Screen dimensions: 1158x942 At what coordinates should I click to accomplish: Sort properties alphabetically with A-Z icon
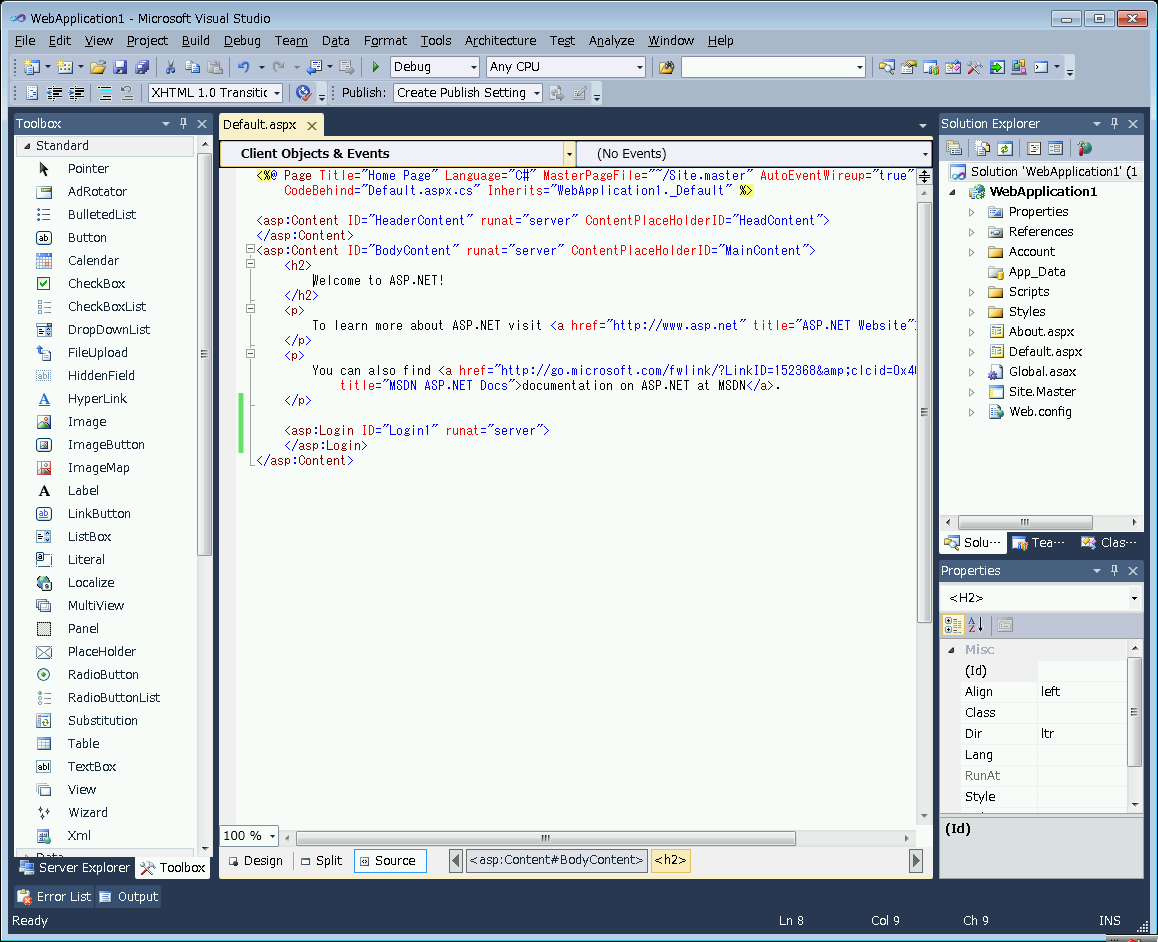click(976, 625)
